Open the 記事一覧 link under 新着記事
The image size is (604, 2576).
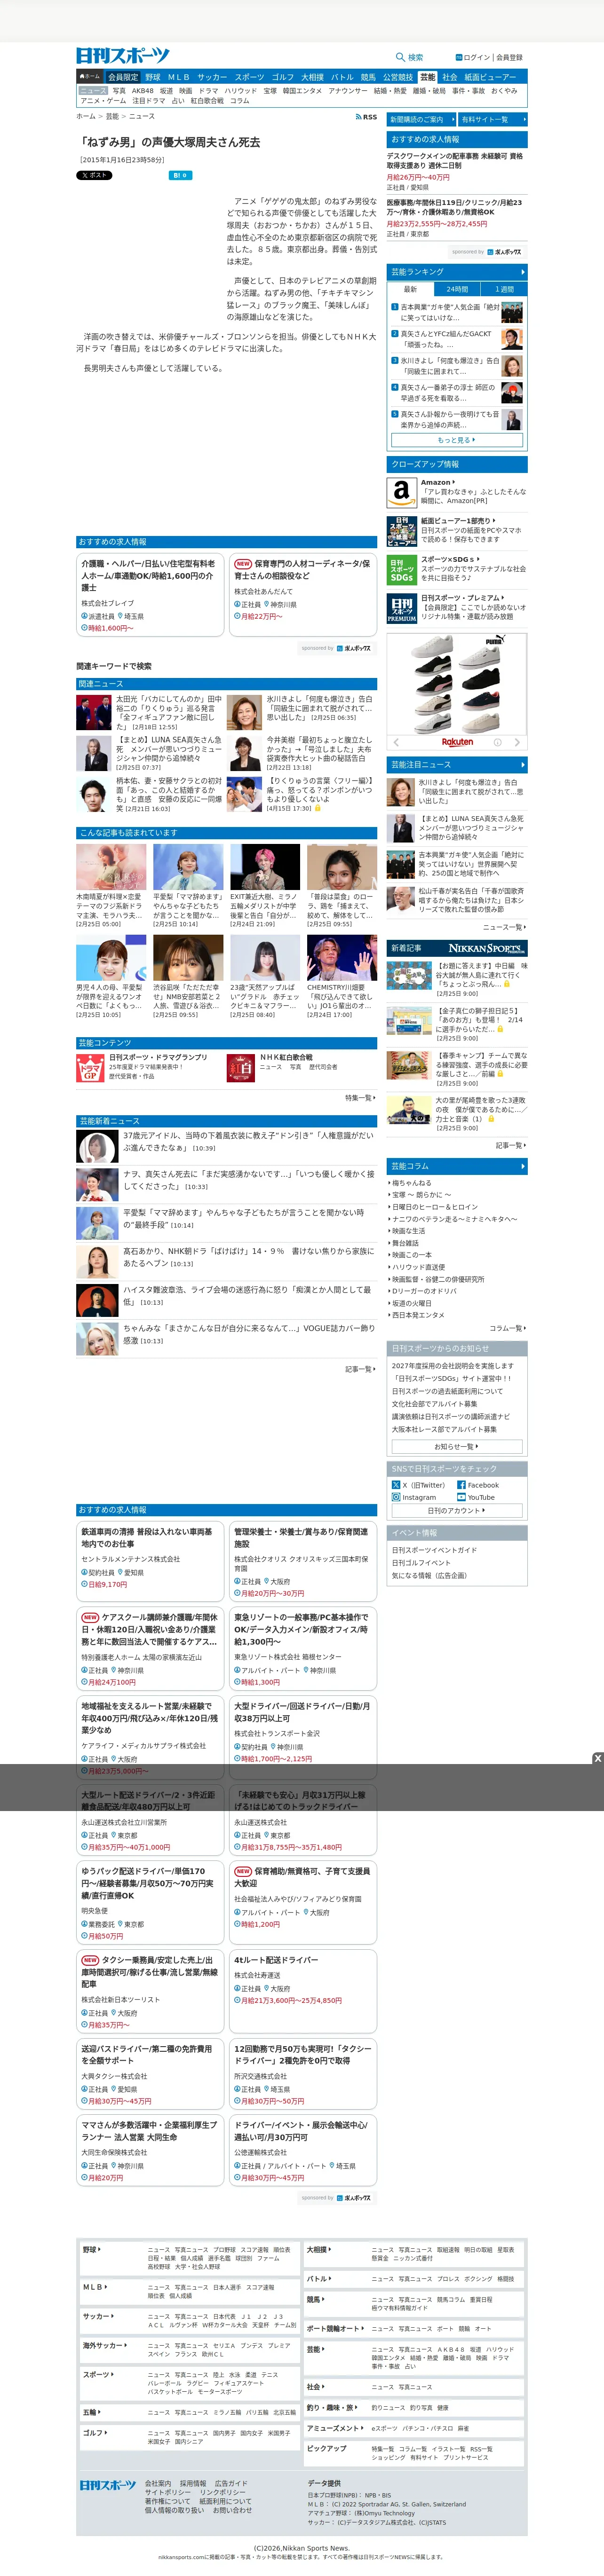click(511, 1145)
